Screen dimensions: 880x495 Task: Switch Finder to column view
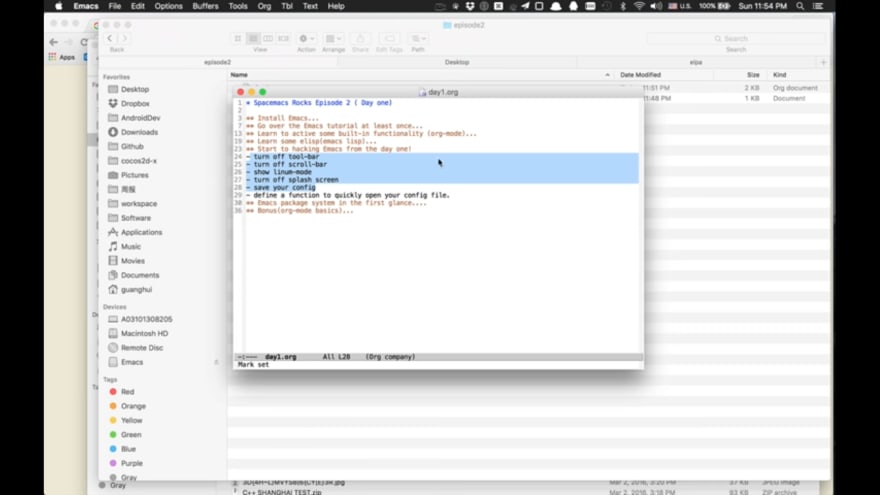click(268, 38)
